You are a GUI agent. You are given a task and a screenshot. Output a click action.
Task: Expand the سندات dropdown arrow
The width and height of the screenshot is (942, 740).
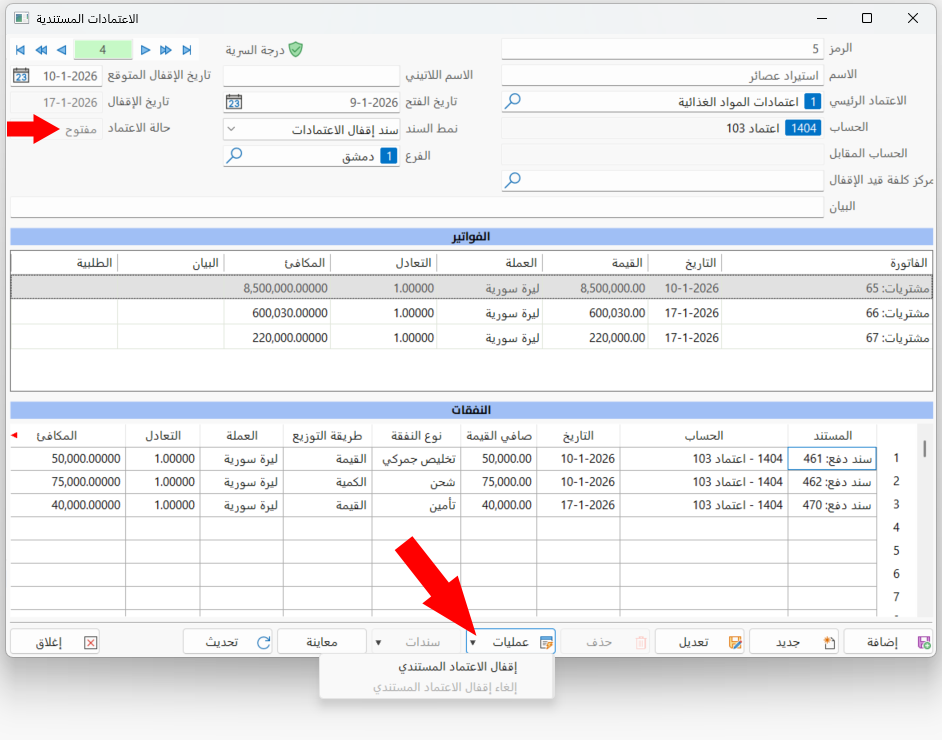pyautogui.click(x=378, y=643)
